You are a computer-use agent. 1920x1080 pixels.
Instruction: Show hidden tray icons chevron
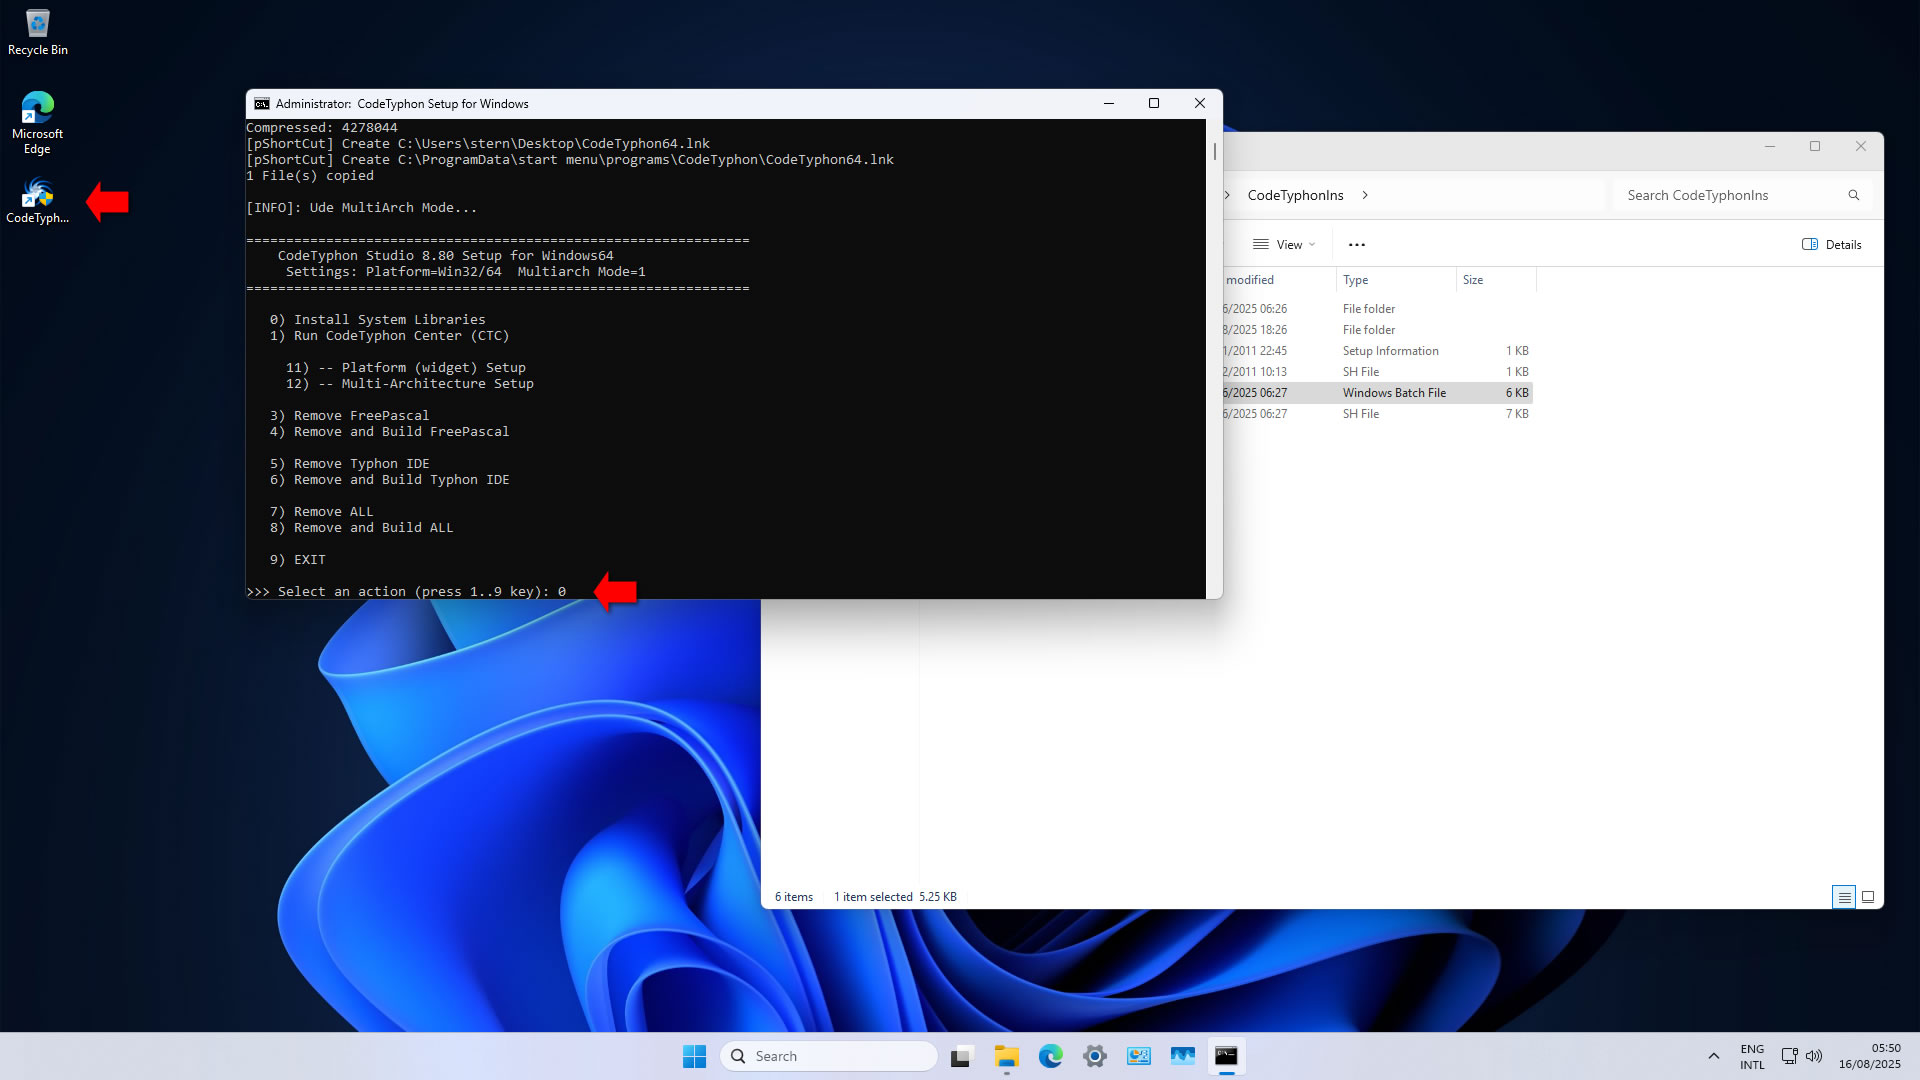click(x=1713, y=1056)
